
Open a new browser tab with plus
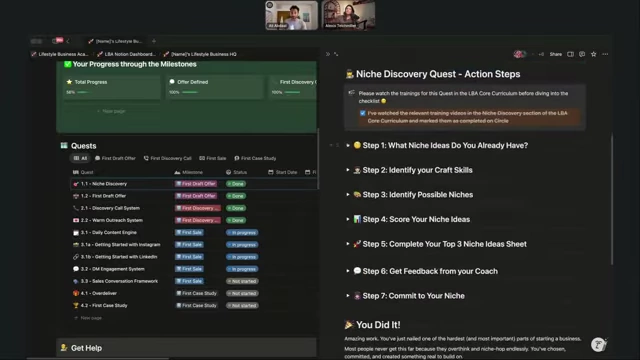154,41
